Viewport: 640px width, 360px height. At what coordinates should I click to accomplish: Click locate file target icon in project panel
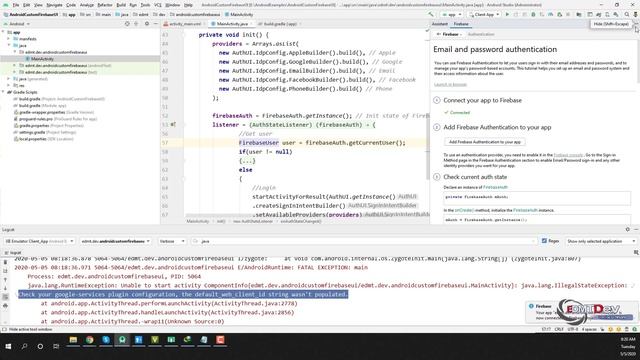coord(127,24)
